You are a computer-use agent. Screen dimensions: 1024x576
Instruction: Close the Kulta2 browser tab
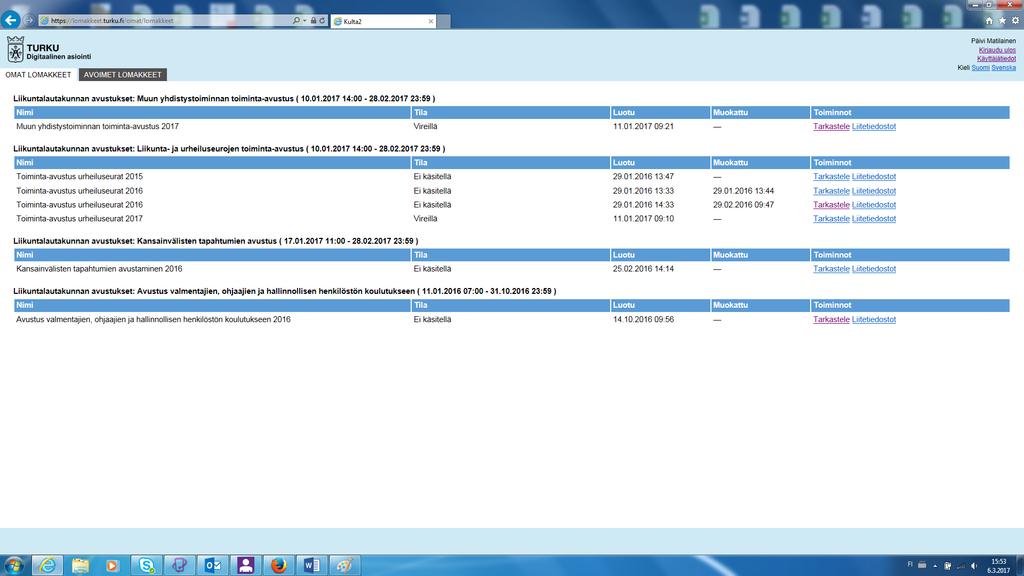[430, 22]
